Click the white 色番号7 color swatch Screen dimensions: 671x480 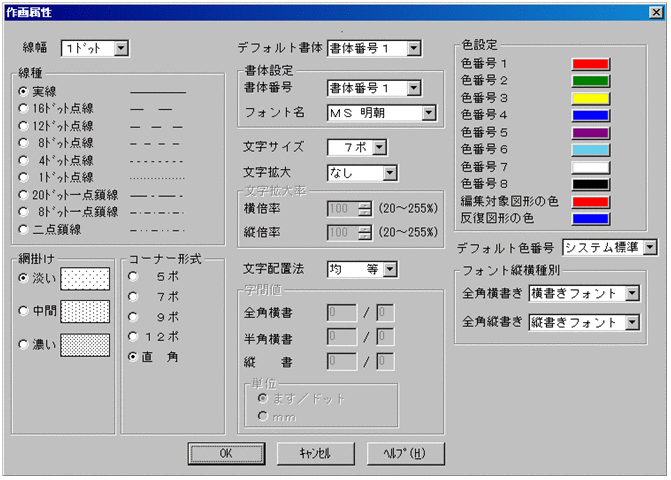click(x=591, y=167)
